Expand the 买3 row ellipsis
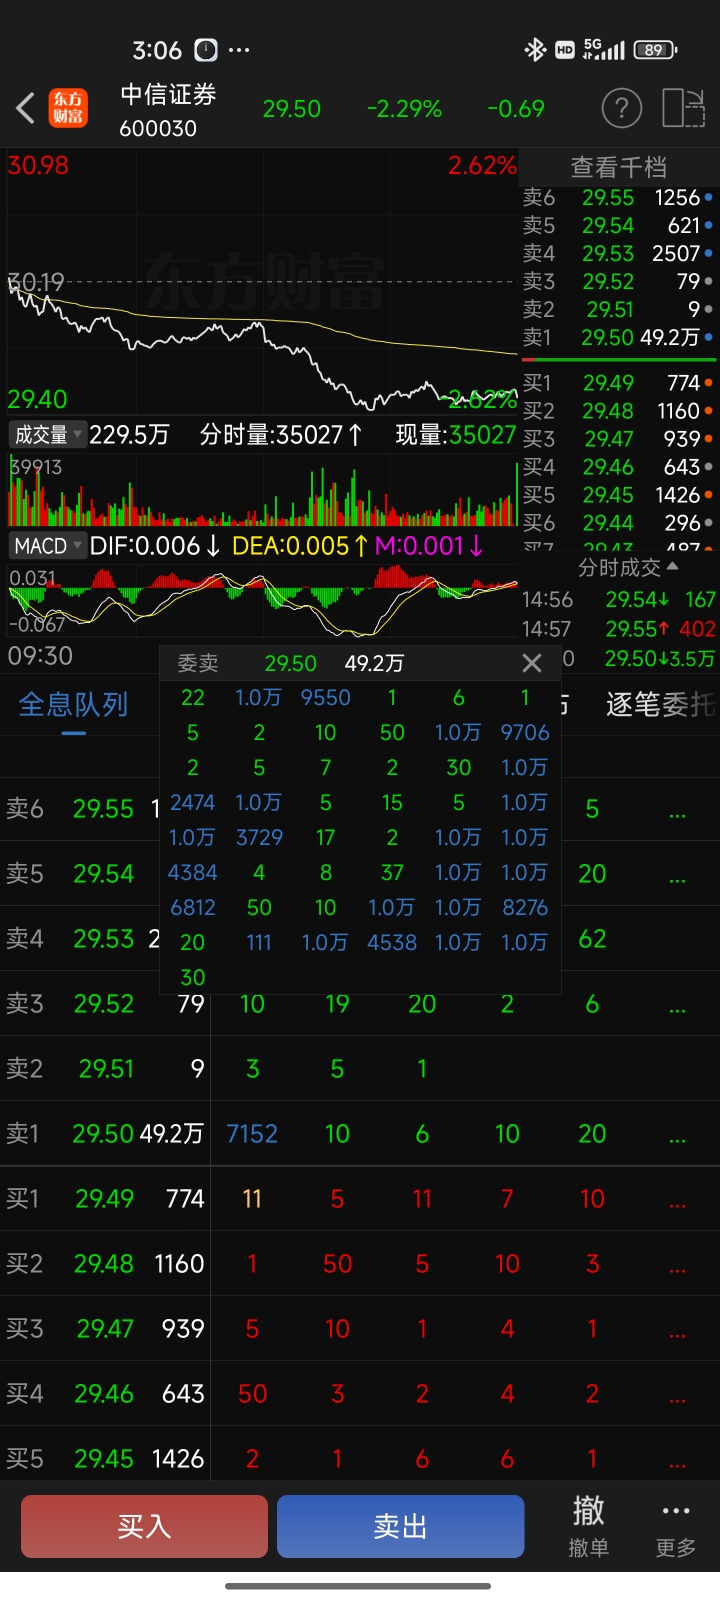The width and height of the screenshot is (720, 1600). click(x=678, y=1331)
